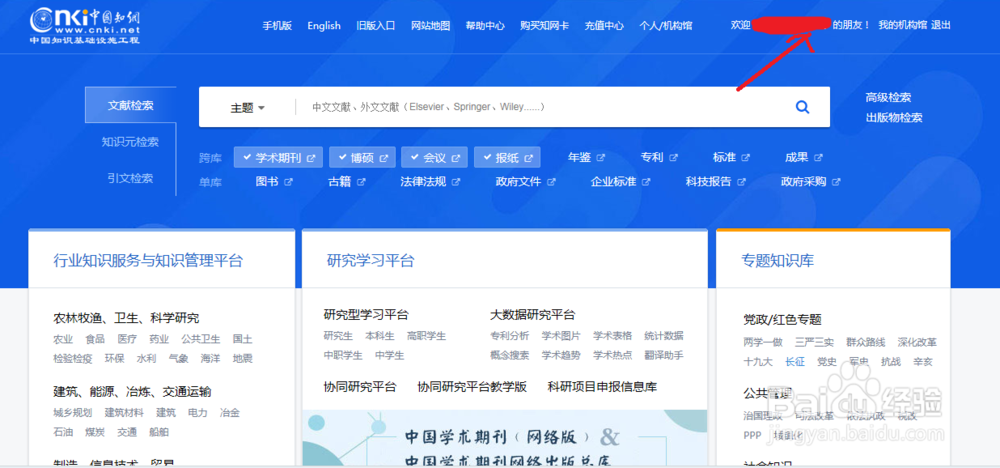Uncheck the 博硕 database checkbox
Viewport: 1000px width, 468px height.
342,157
